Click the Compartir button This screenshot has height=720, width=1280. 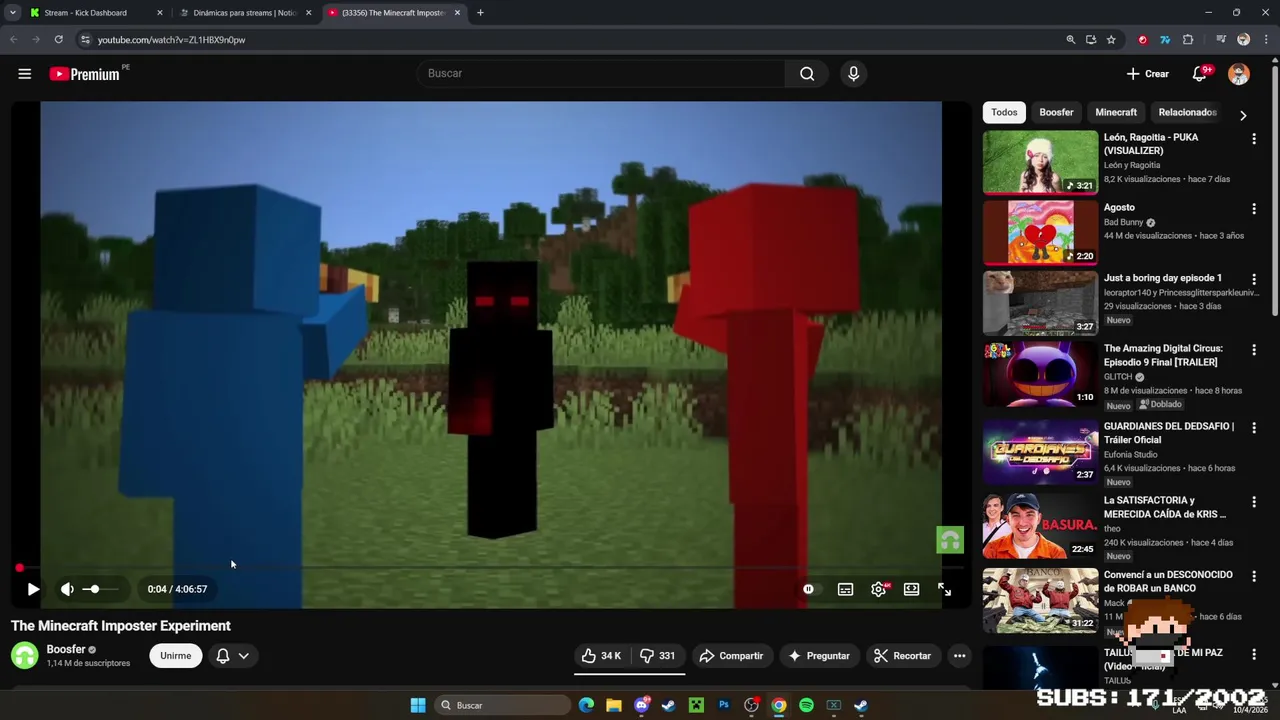(731, 656)
